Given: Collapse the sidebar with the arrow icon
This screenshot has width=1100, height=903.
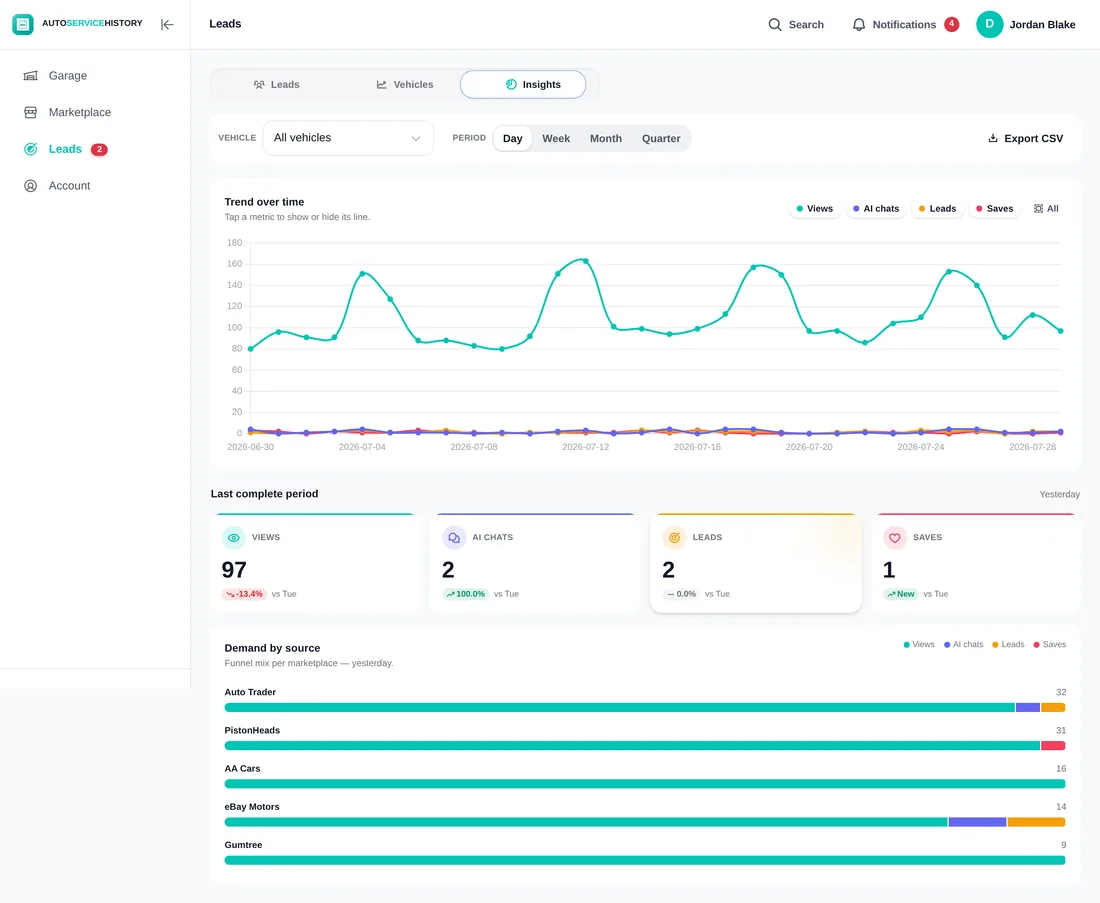Looking at the screenshot, I should 167,25.
